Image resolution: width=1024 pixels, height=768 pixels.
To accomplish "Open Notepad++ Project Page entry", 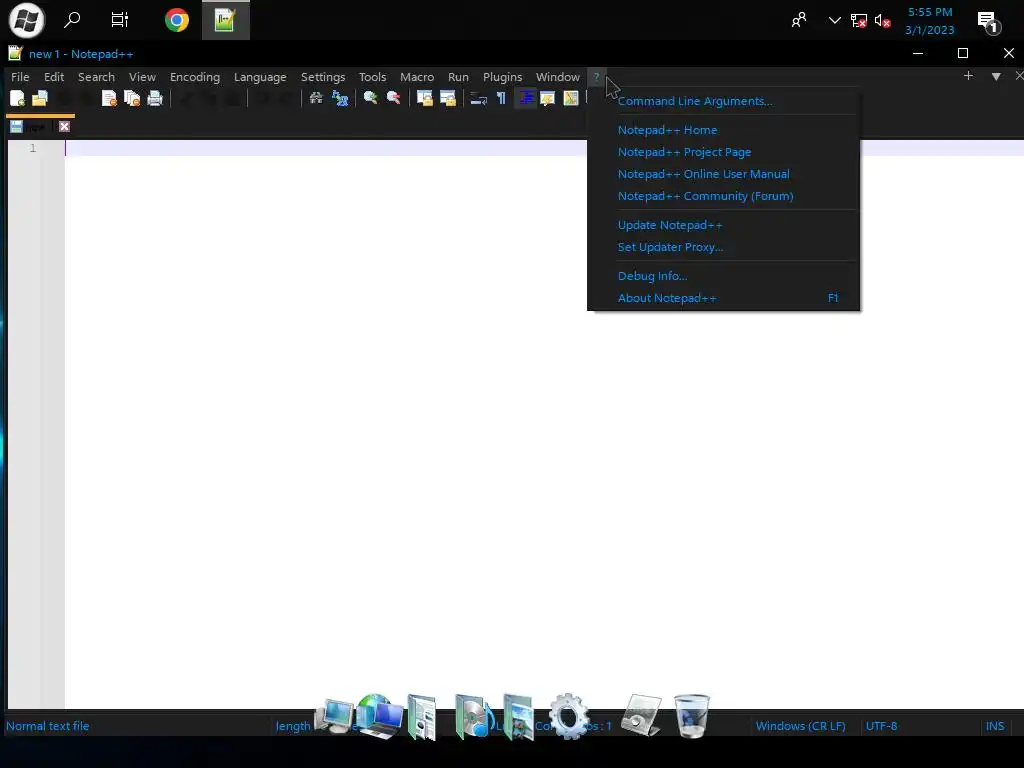I will [x=723, y=152].
